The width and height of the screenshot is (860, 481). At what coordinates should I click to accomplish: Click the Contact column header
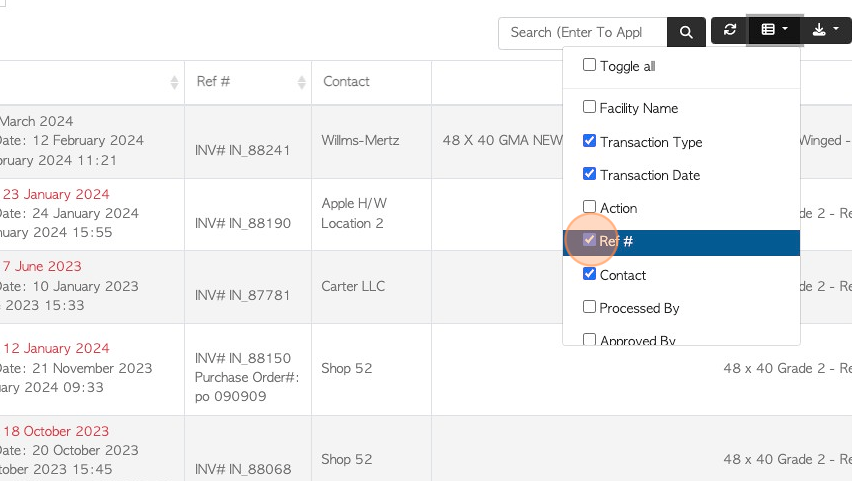[x=346, y=82]
